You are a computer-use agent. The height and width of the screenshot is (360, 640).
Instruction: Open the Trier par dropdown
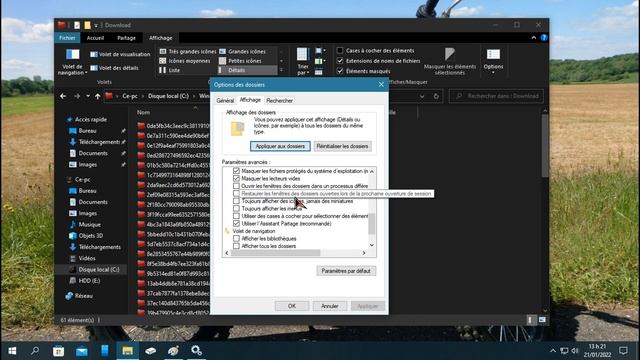[302, 62]
